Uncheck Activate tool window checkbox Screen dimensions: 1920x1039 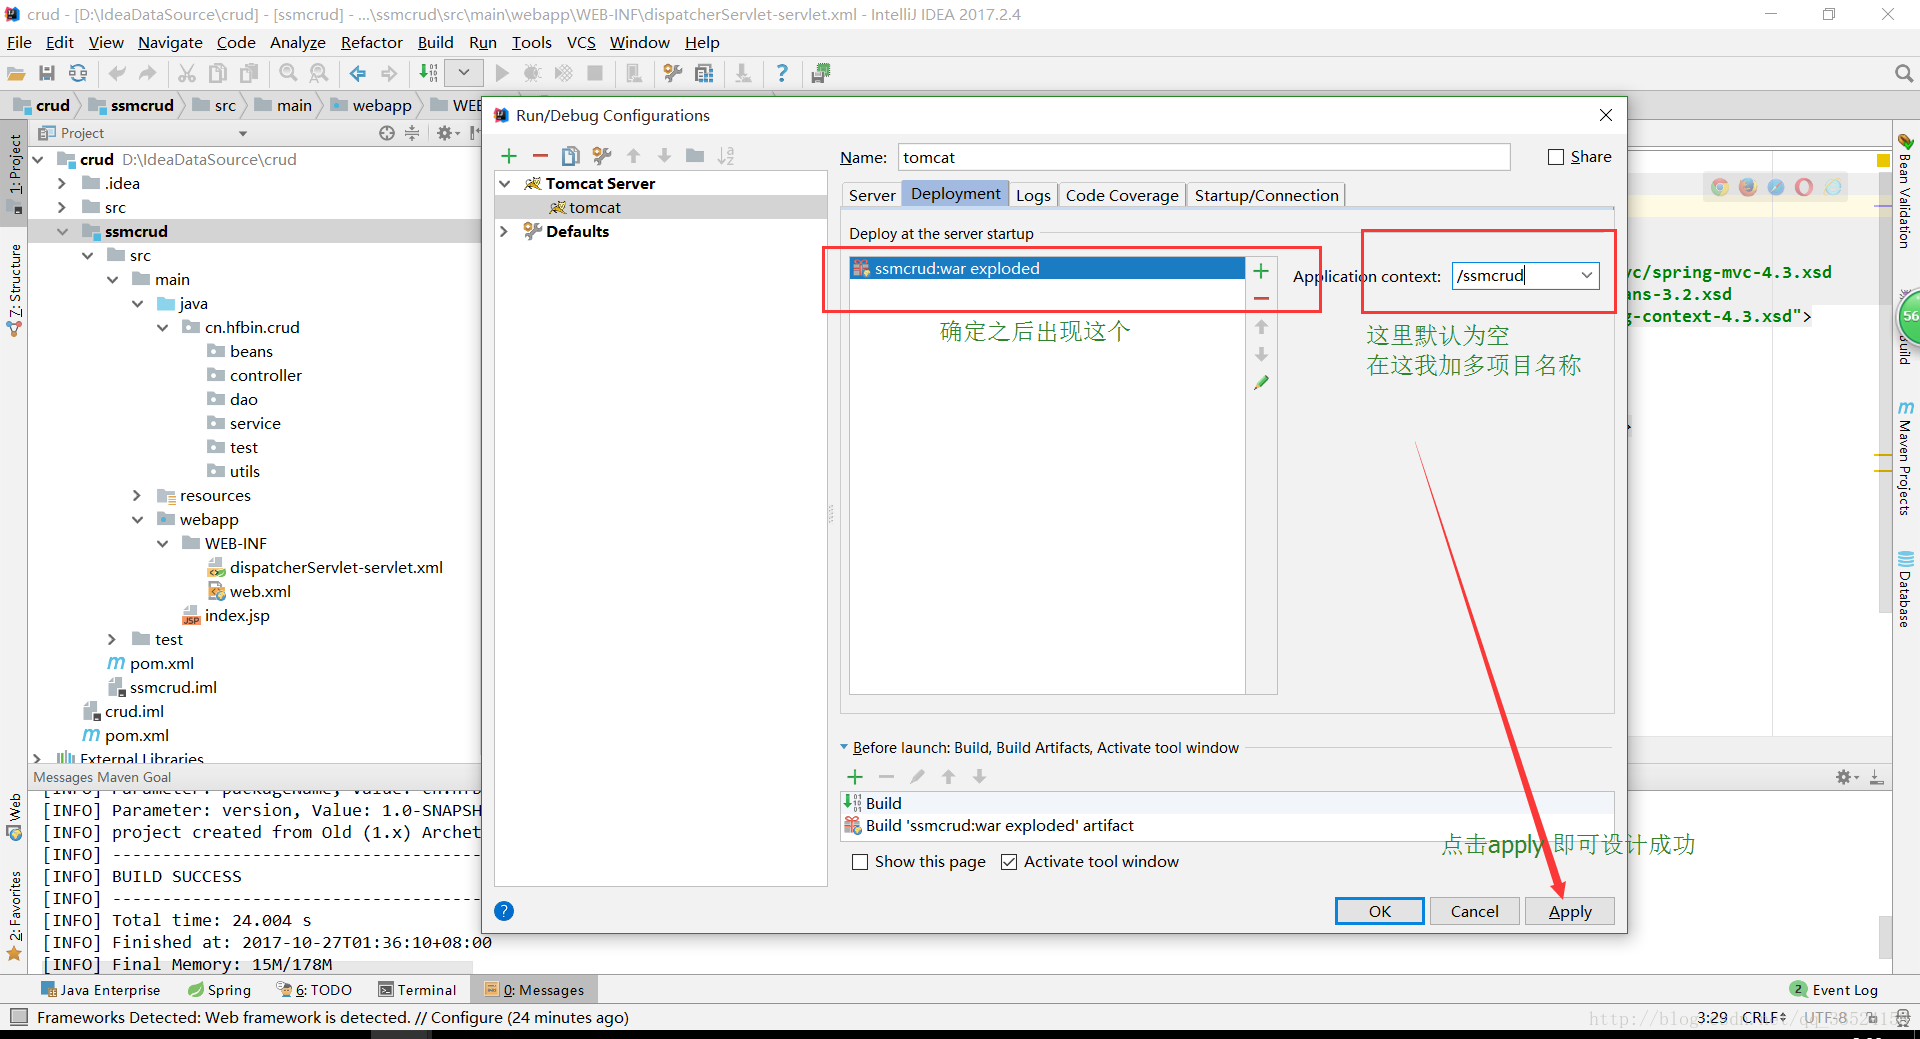tap(1009, 862)
